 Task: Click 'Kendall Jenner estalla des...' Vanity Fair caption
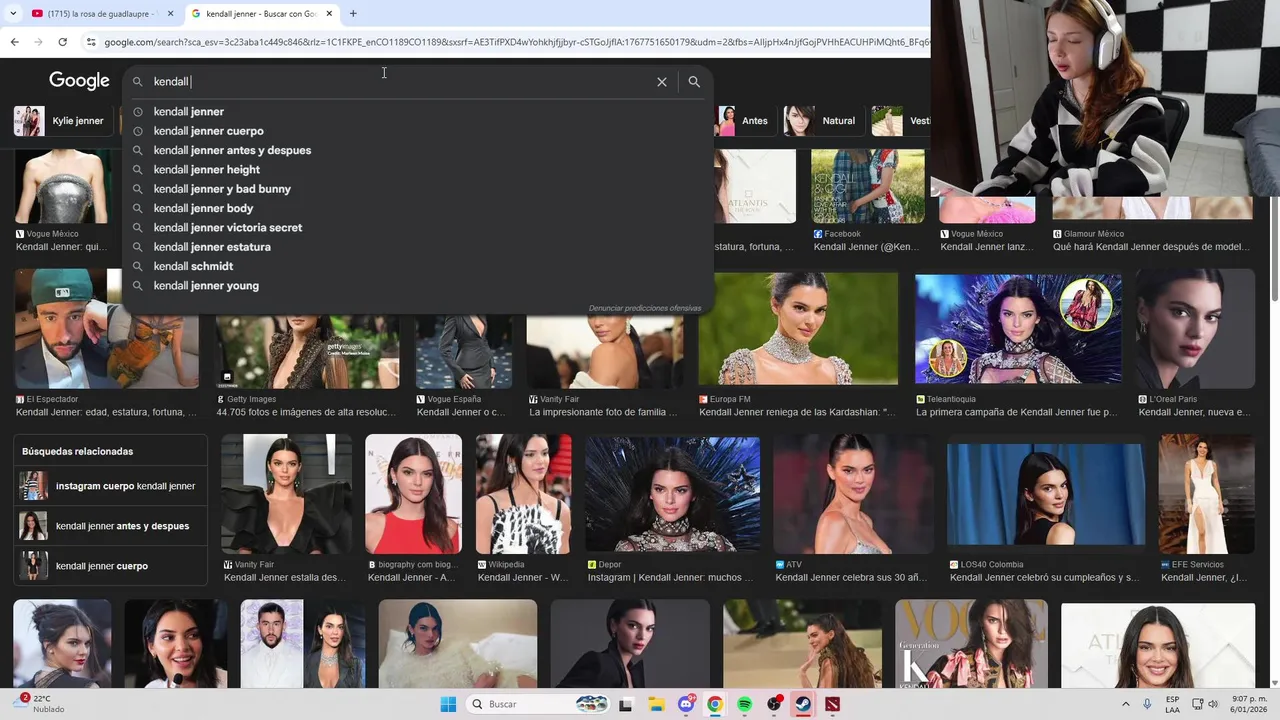[x=285, y=577]
